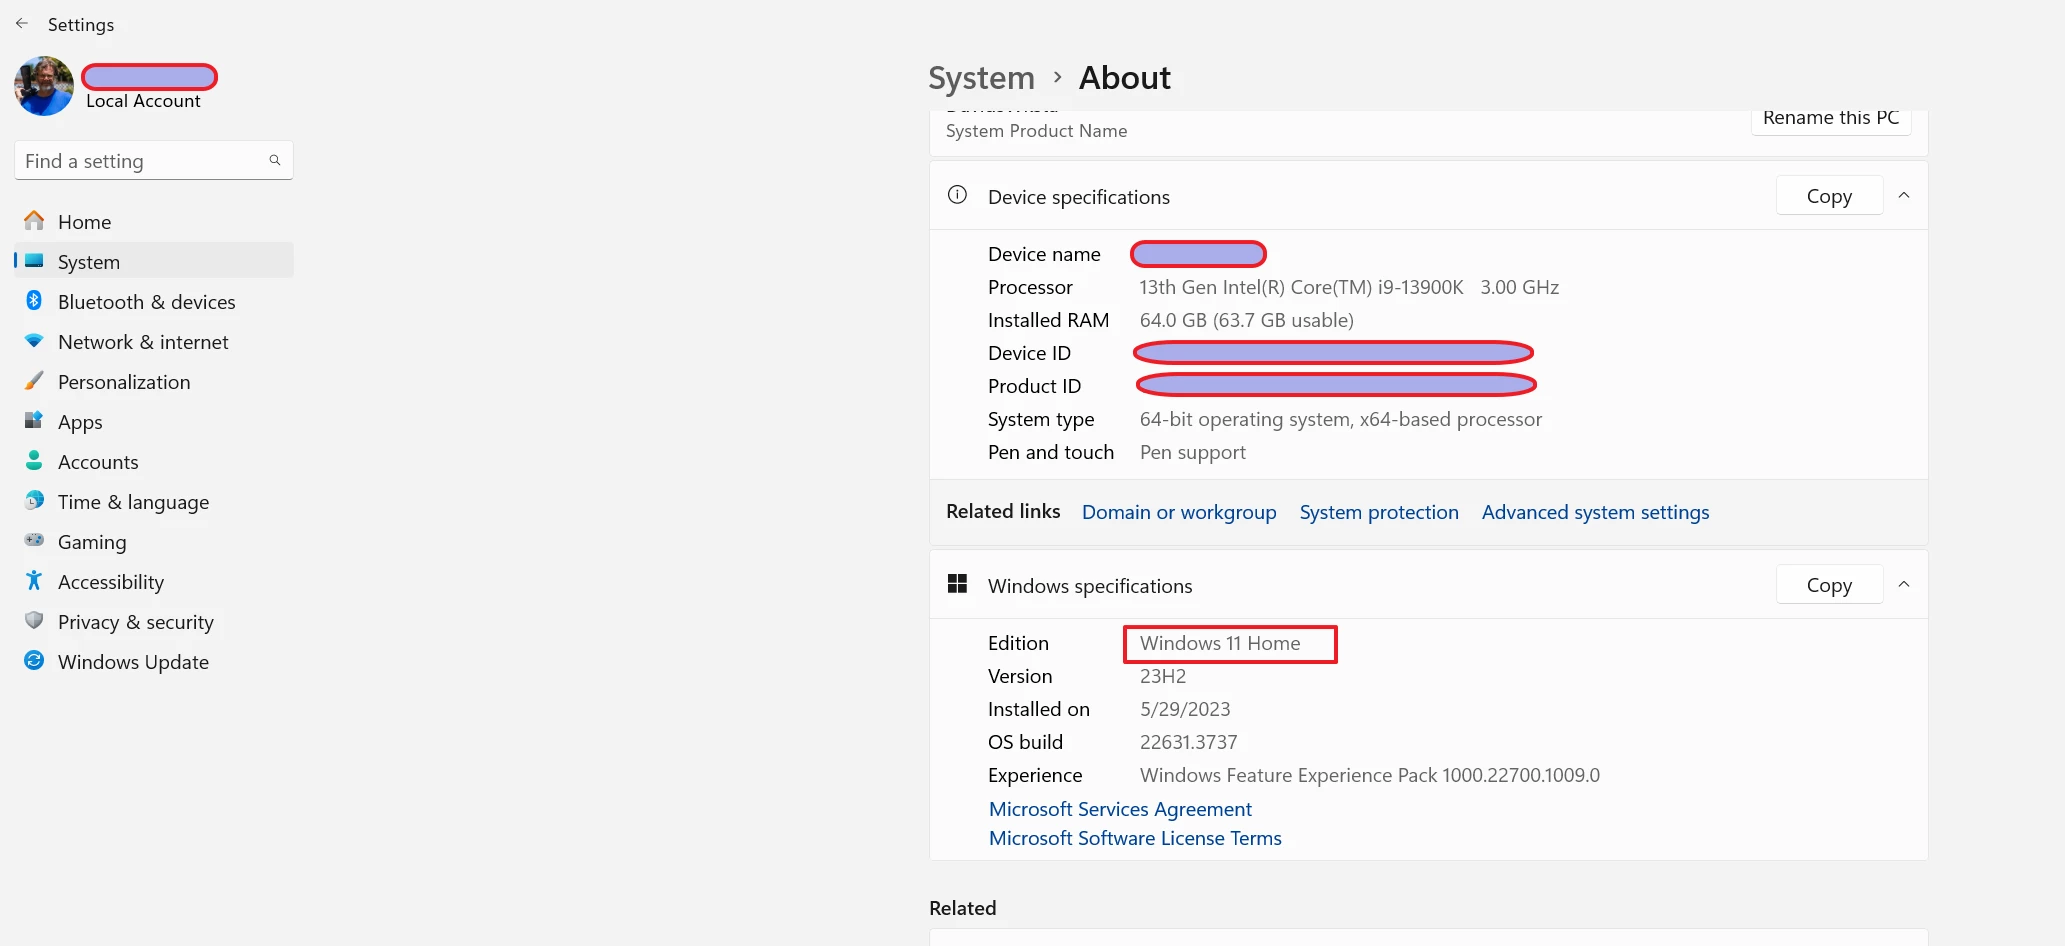2065x946 pixels.
Task: Click the Bluetooth icon in sidebar
Action: (x=34, y=300)
